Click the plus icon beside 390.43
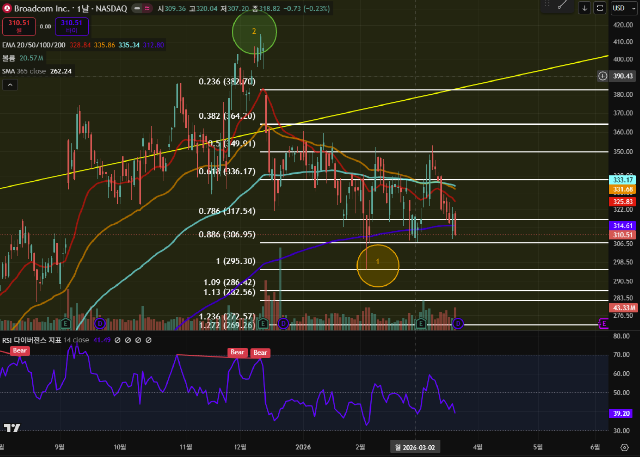This screenshot has width=640, height=457. tap(602, 76)
